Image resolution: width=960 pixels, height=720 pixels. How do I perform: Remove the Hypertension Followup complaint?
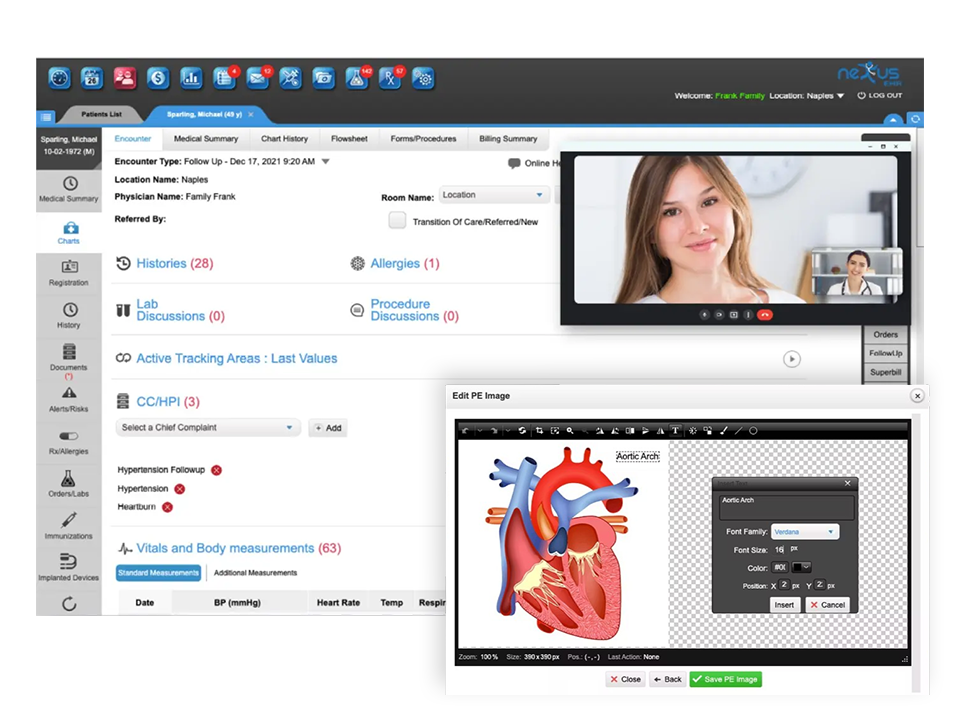(216, 470)
